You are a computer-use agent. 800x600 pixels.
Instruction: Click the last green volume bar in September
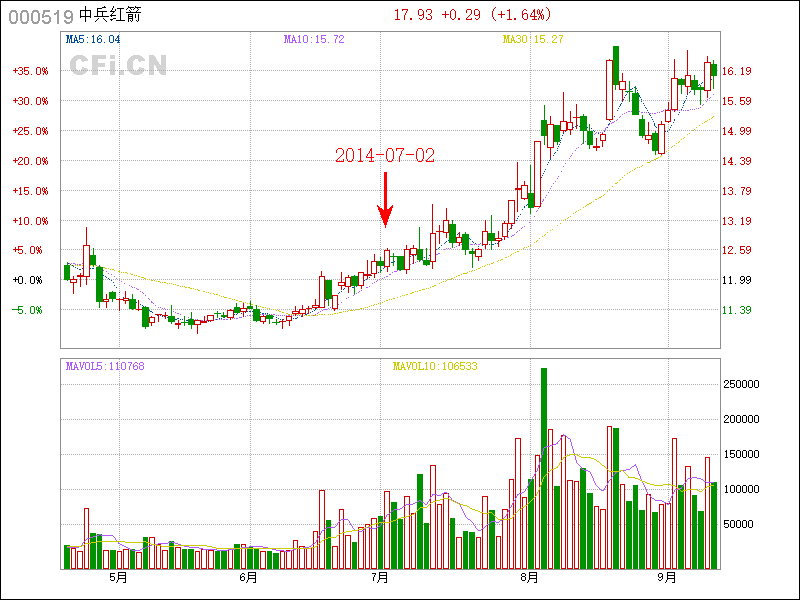(x=714, y=526)
